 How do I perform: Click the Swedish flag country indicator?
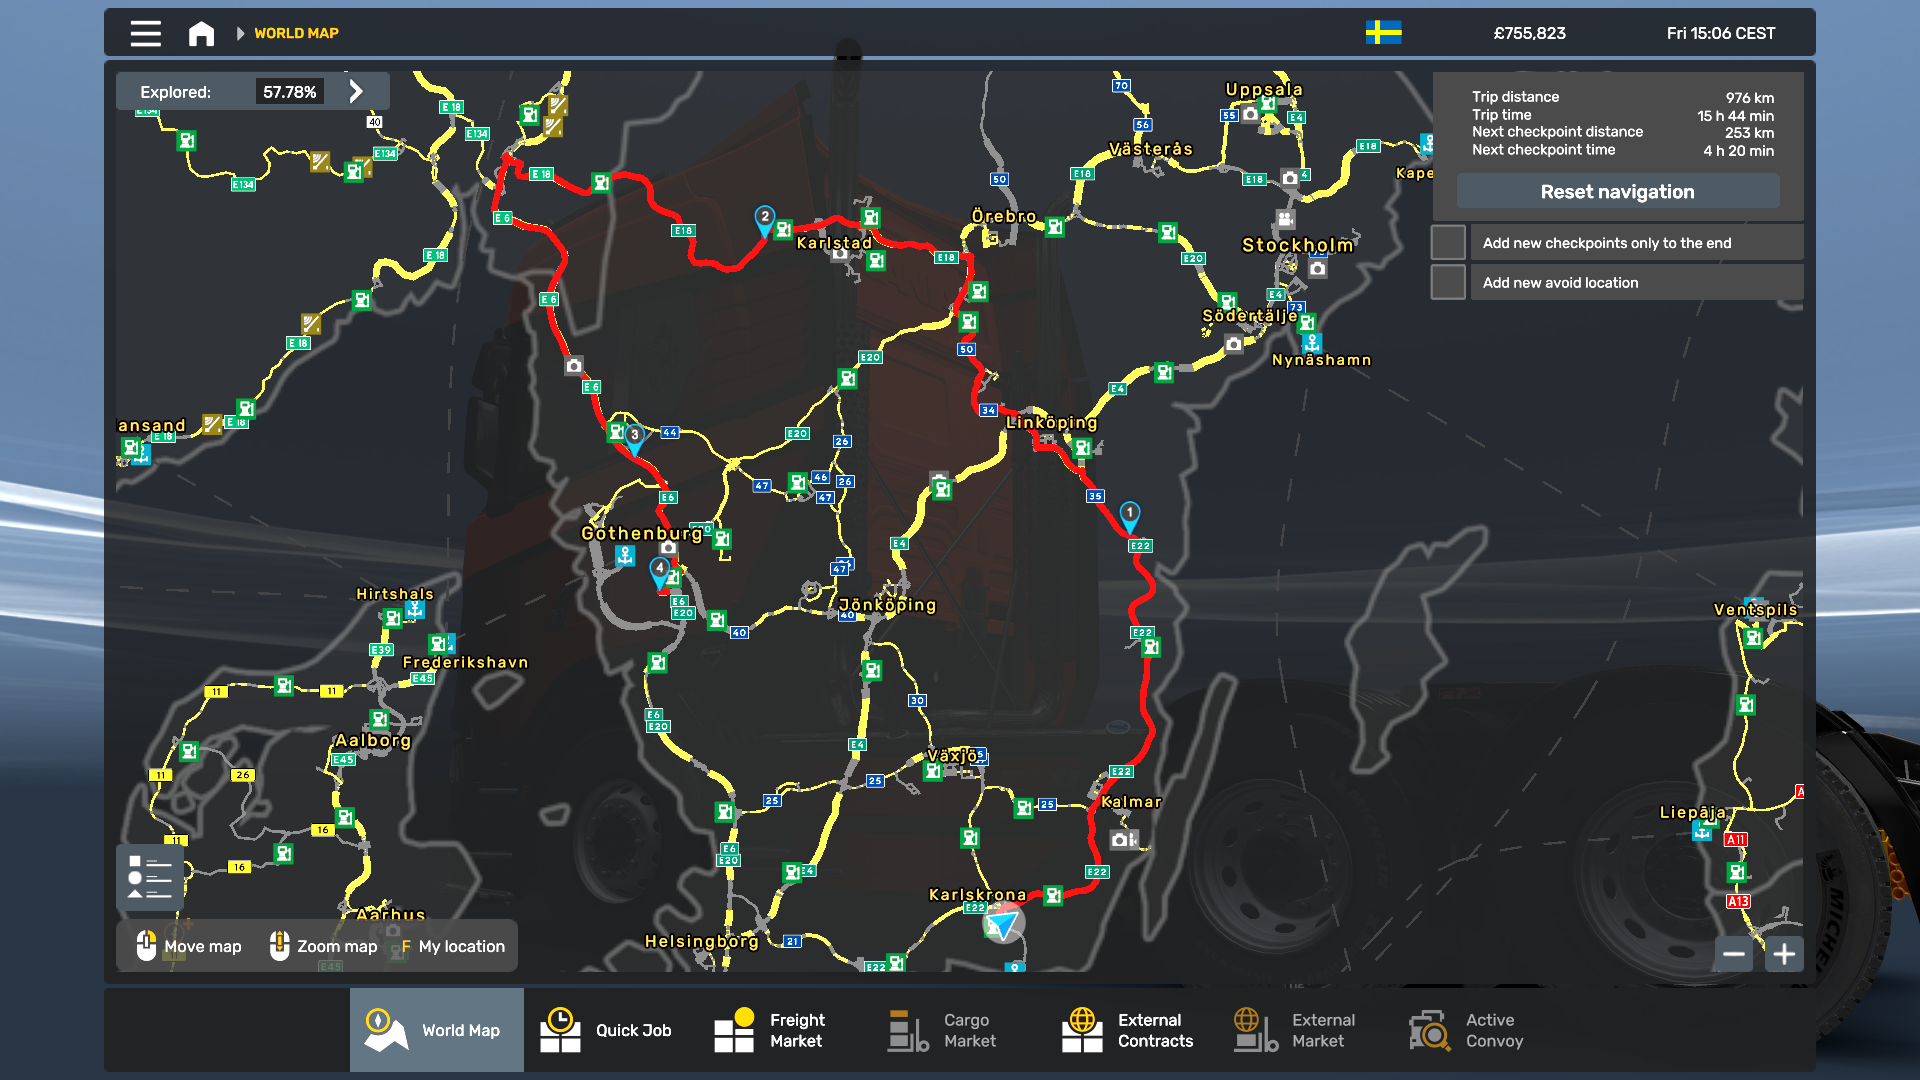[x=1384, y=33]
